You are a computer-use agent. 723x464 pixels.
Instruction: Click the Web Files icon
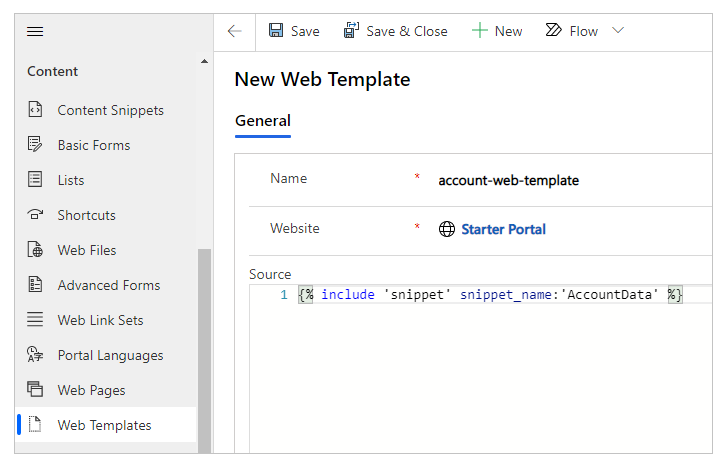36,250
